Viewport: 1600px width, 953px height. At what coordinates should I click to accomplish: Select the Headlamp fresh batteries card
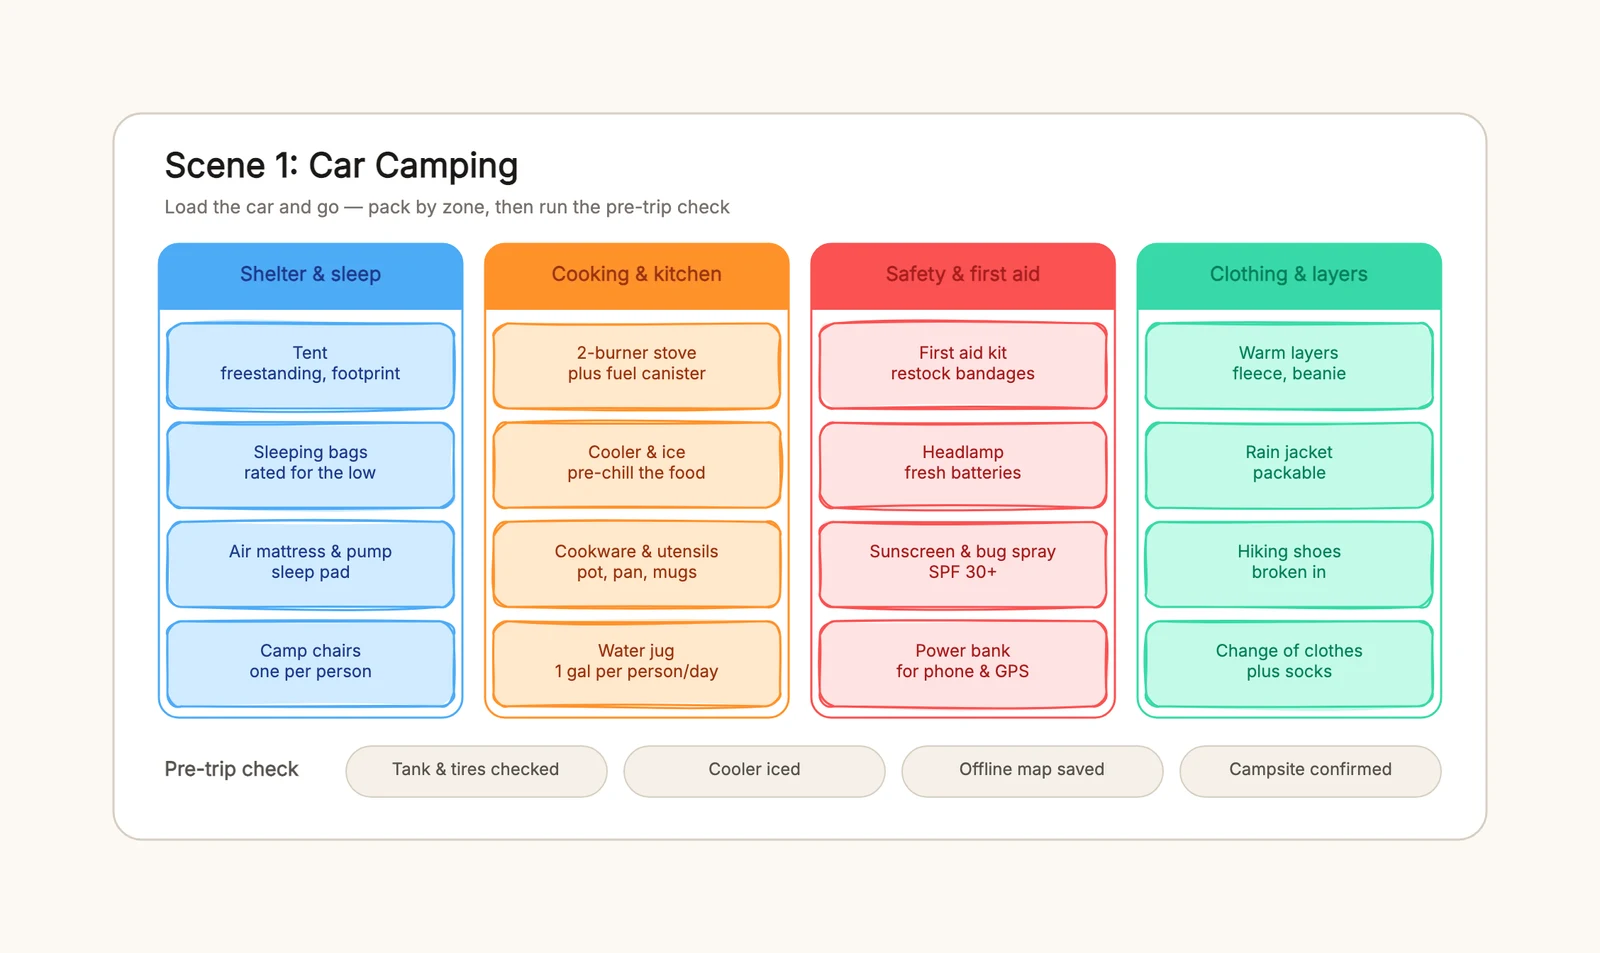(962, 464)
